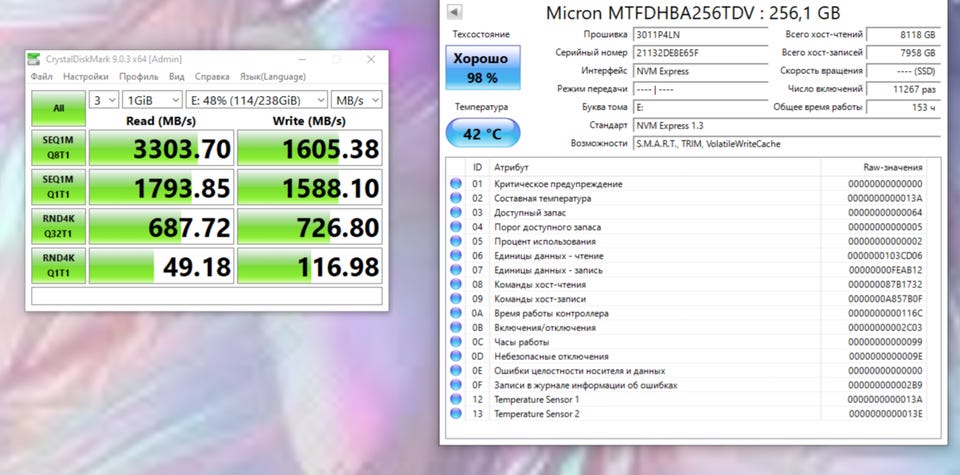
Task: Start the SEQ1M Q8T1 test
Action: (58, 148)
